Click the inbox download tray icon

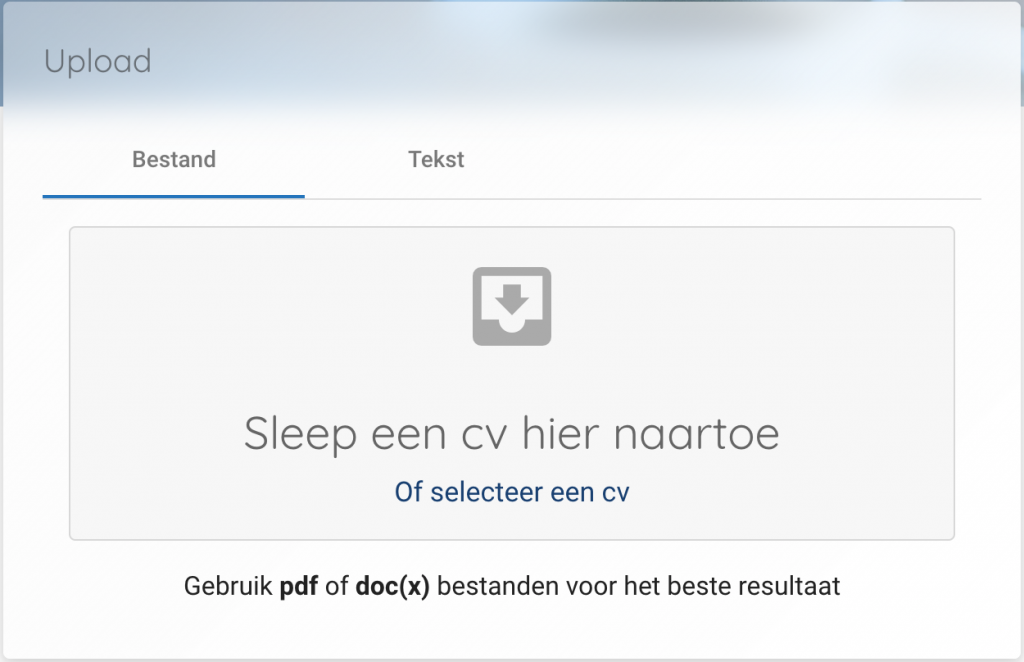click(511, 306)
